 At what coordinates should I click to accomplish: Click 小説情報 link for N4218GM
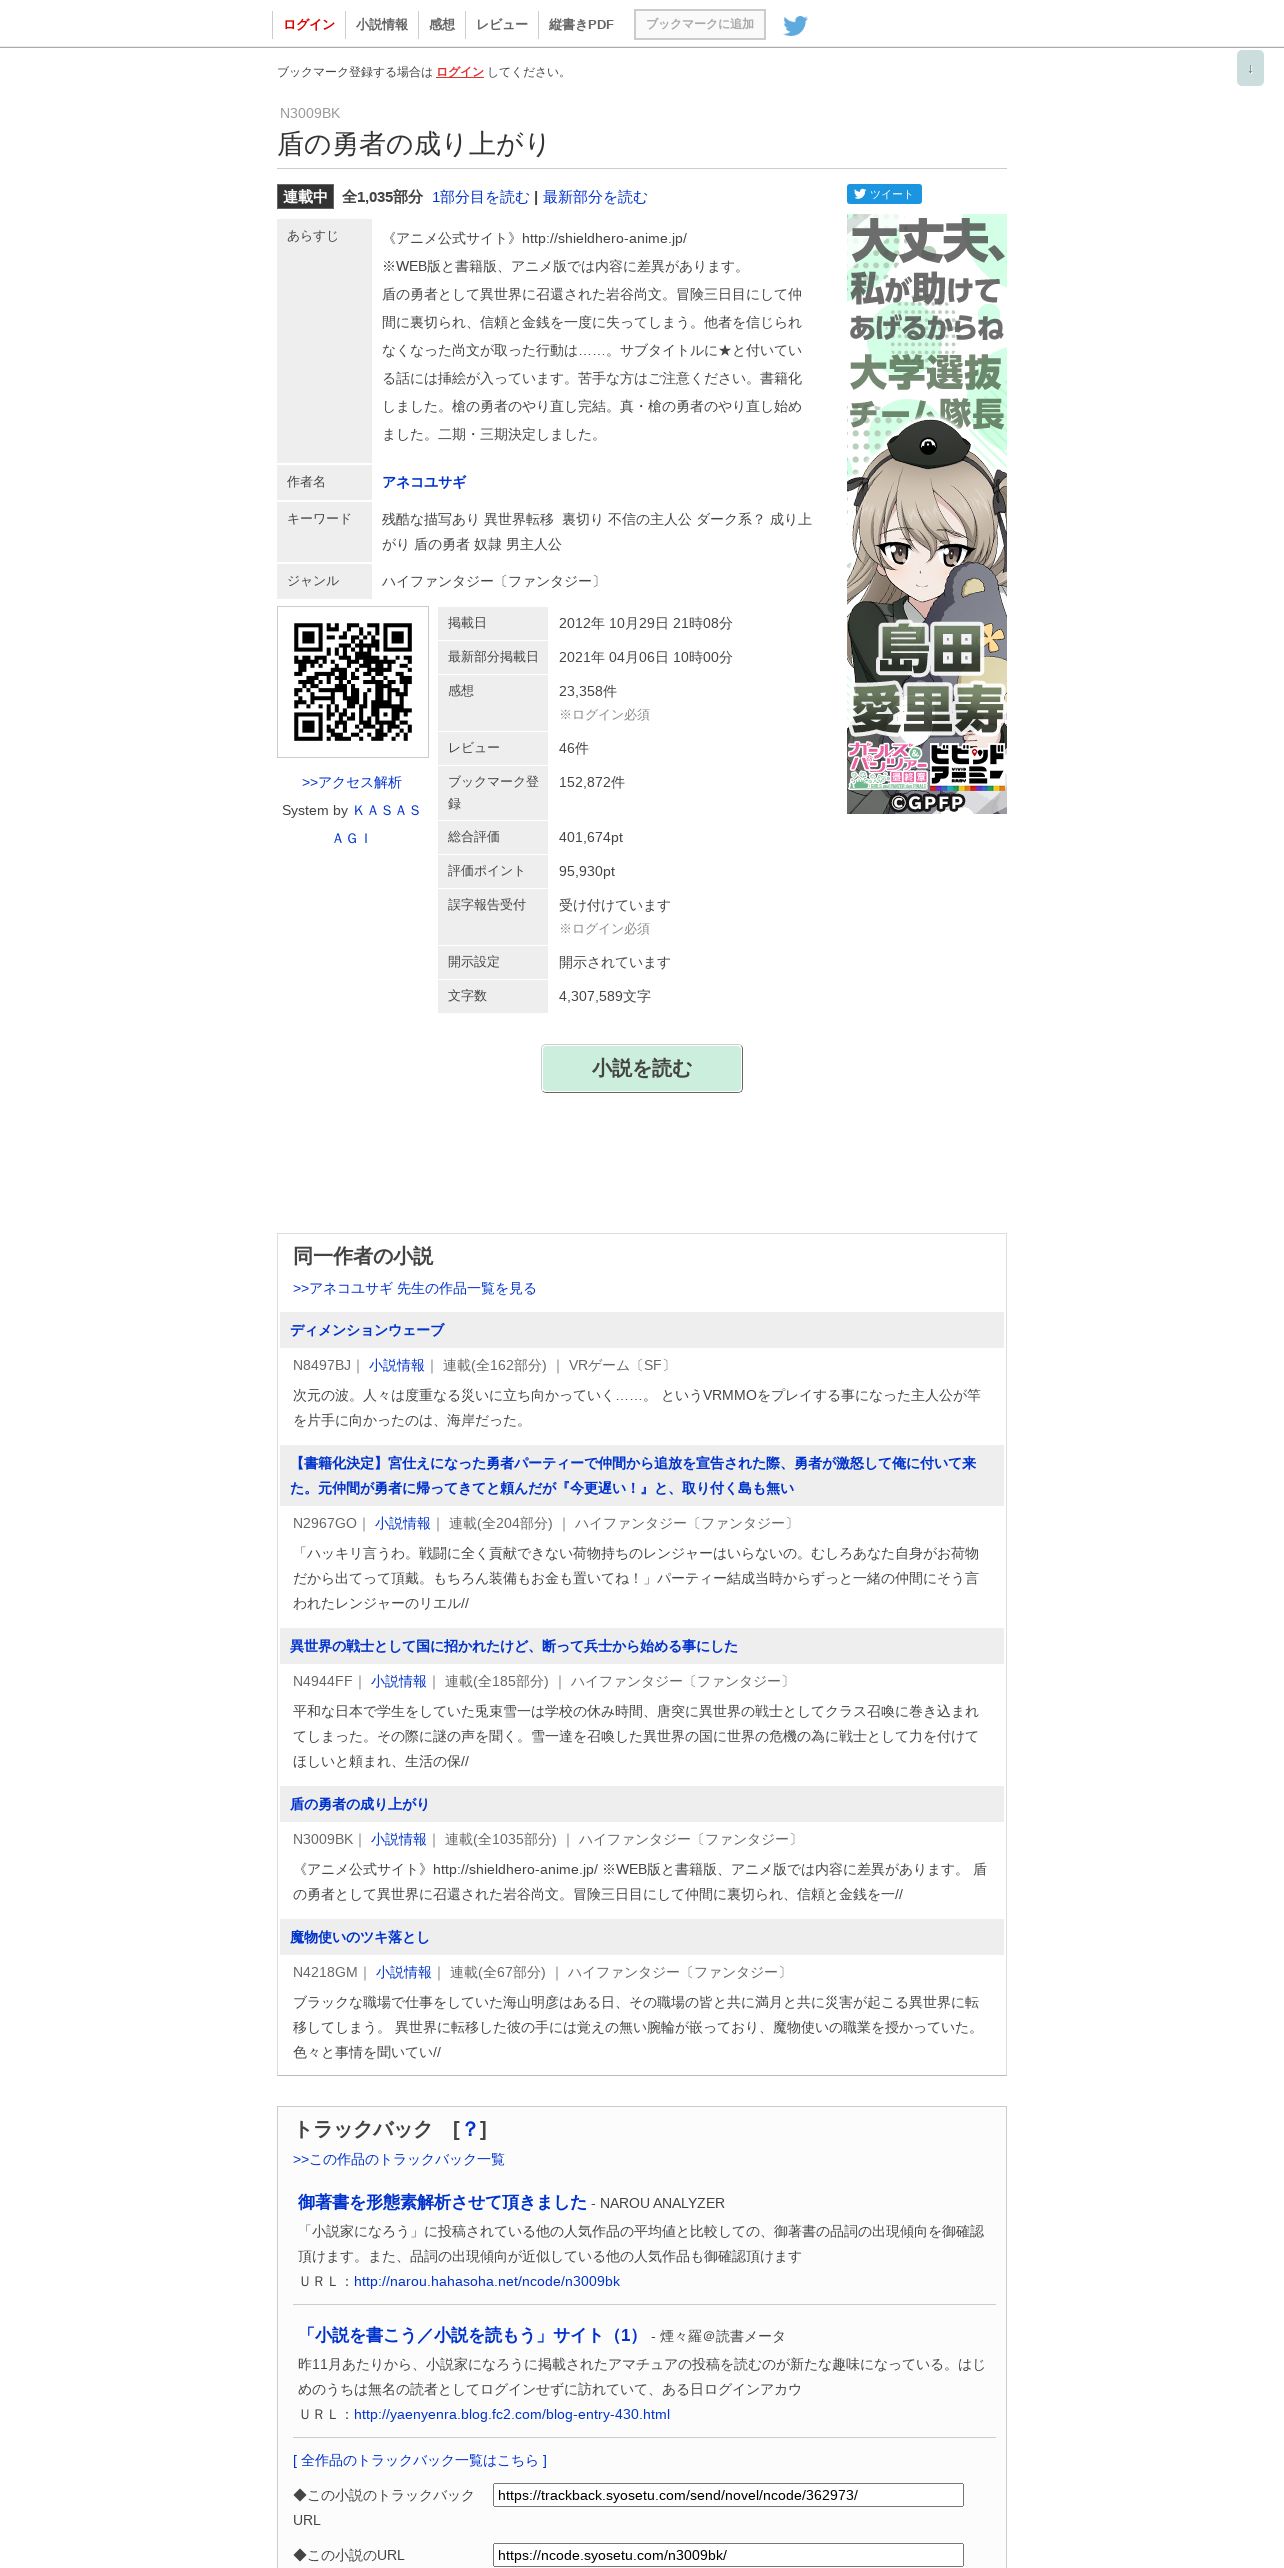(403, 1972)
